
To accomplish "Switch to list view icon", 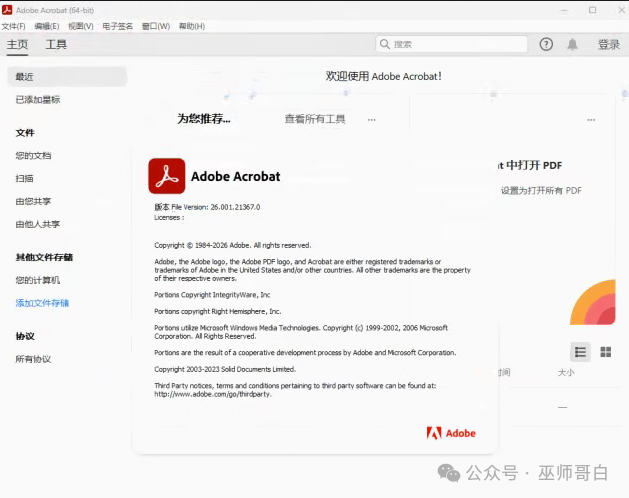I will coord(580,352).
